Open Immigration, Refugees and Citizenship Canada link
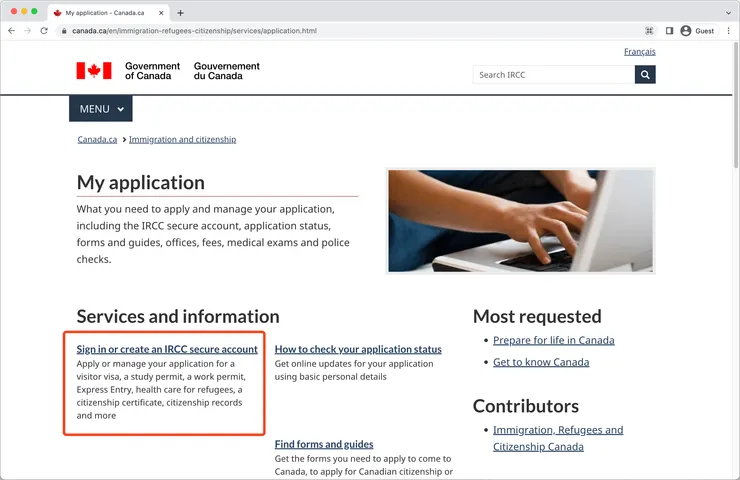740x480 pixels. [x=558, y=438]
